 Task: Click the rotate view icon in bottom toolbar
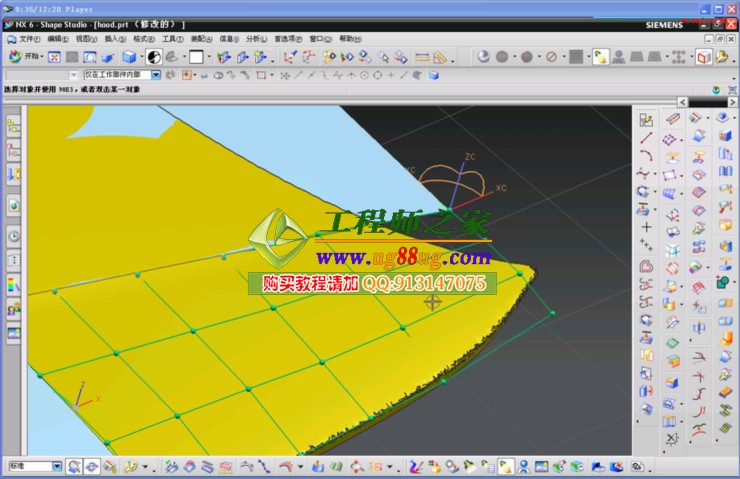point(91,466)
